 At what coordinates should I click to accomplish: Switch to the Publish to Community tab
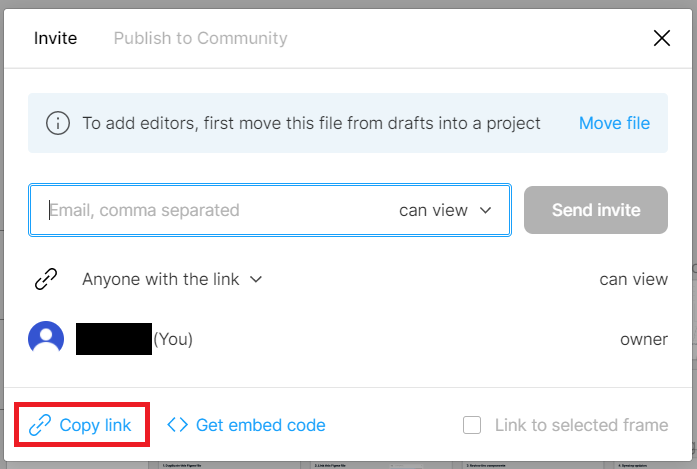(200, 38)
